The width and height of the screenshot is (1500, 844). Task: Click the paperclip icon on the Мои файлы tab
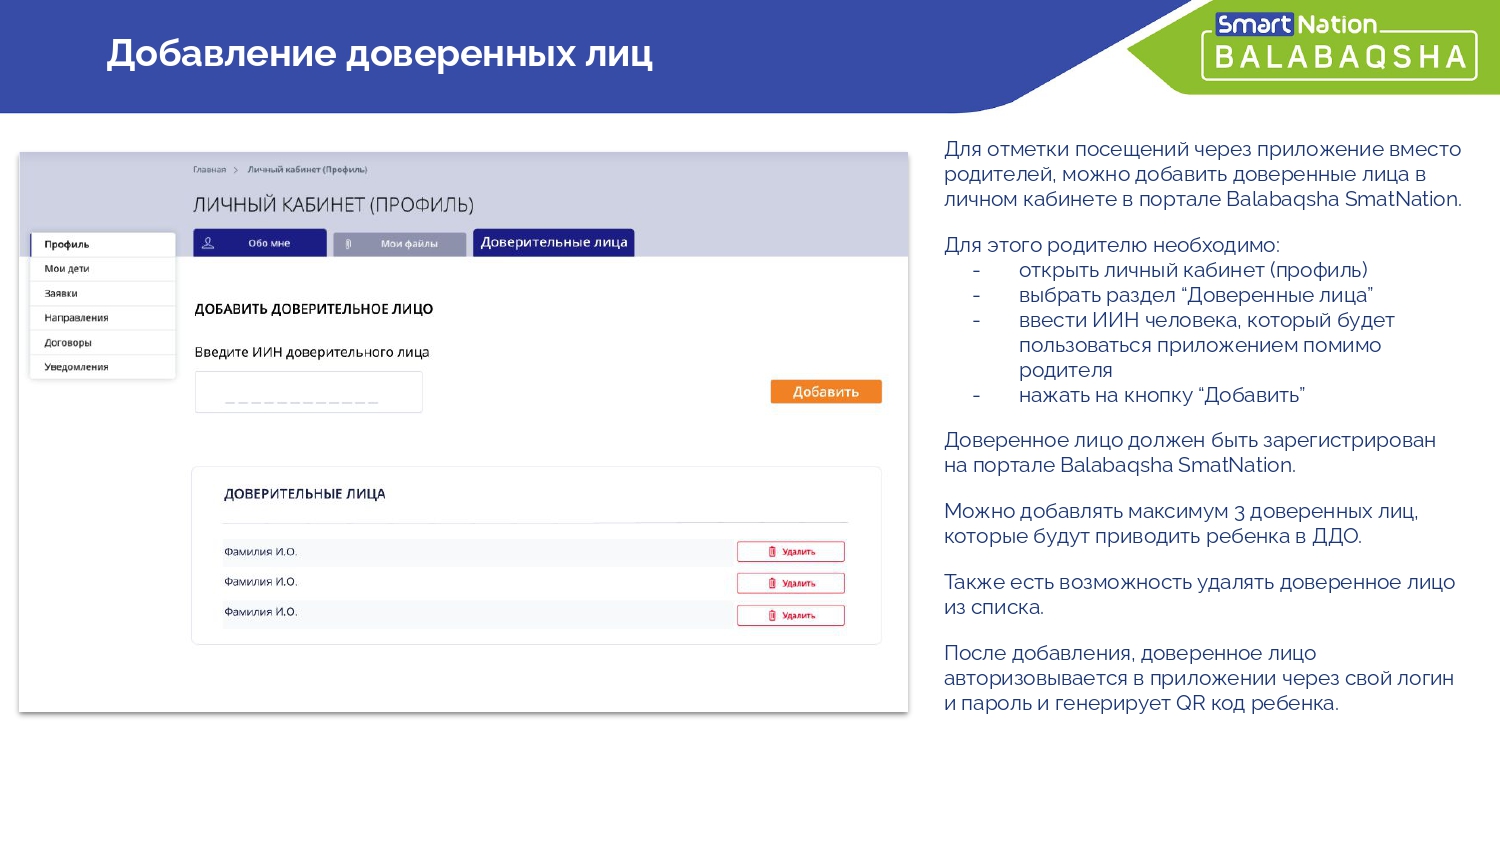[x=348, y=244]
